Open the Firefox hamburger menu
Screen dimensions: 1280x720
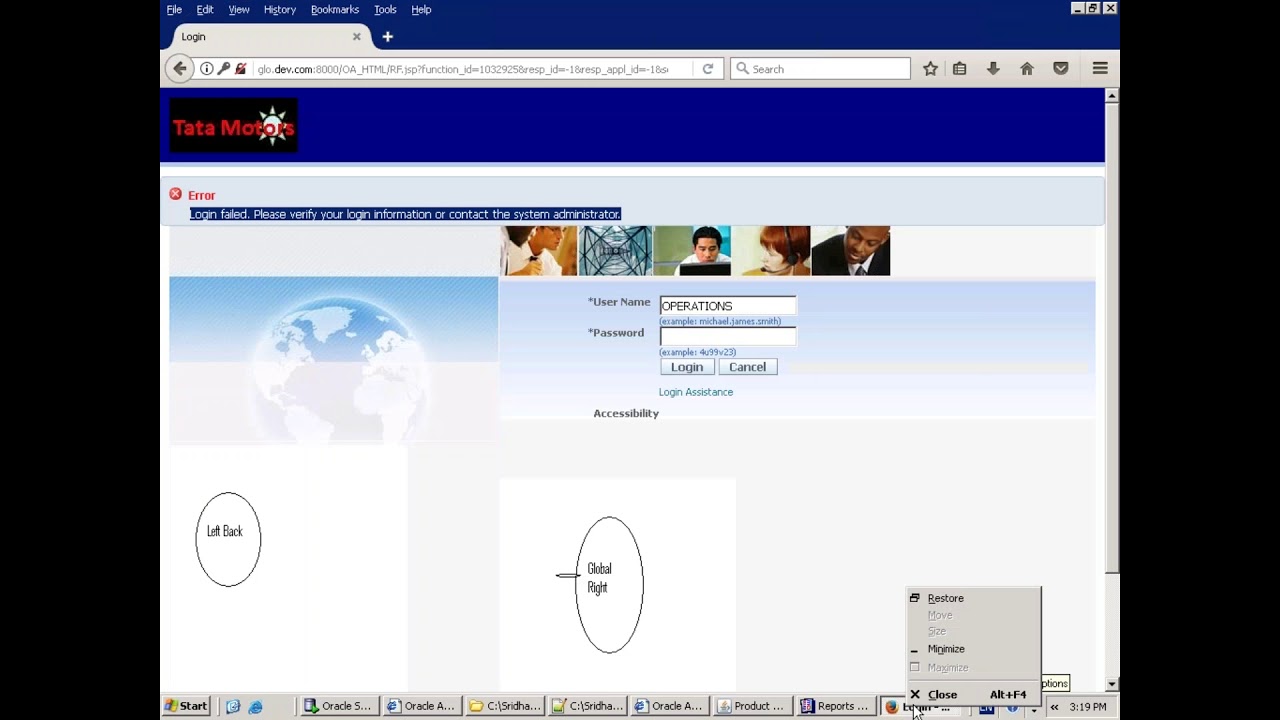coord(1100,69)
